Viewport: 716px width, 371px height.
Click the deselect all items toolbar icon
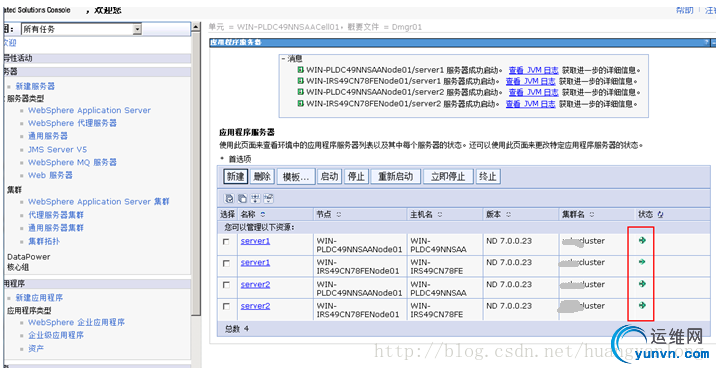pos(242,199)
